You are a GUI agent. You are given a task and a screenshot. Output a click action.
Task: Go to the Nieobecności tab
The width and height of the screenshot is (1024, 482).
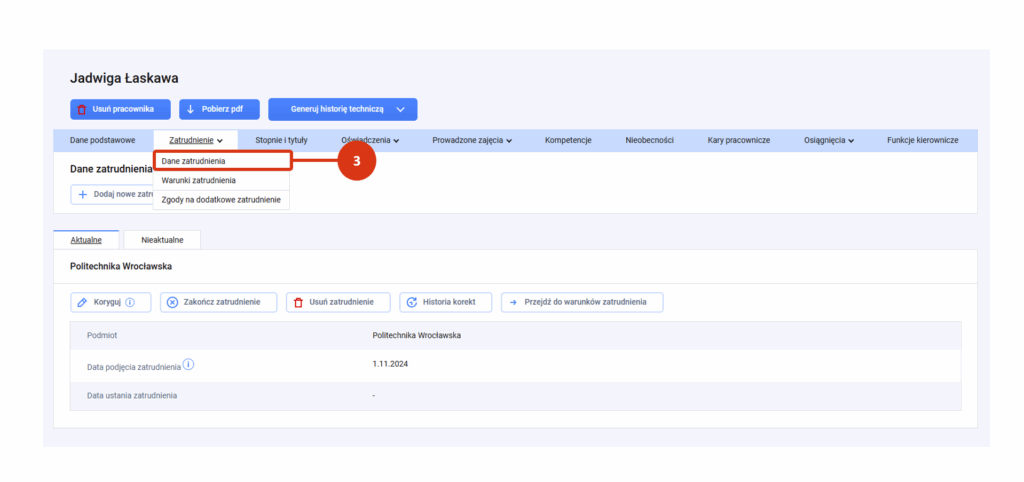click(x=649, y=140)
